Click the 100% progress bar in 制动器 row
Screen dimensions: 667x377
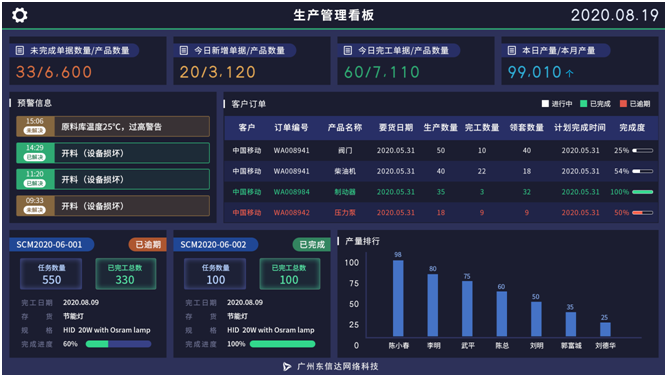[x=643, y=192]
